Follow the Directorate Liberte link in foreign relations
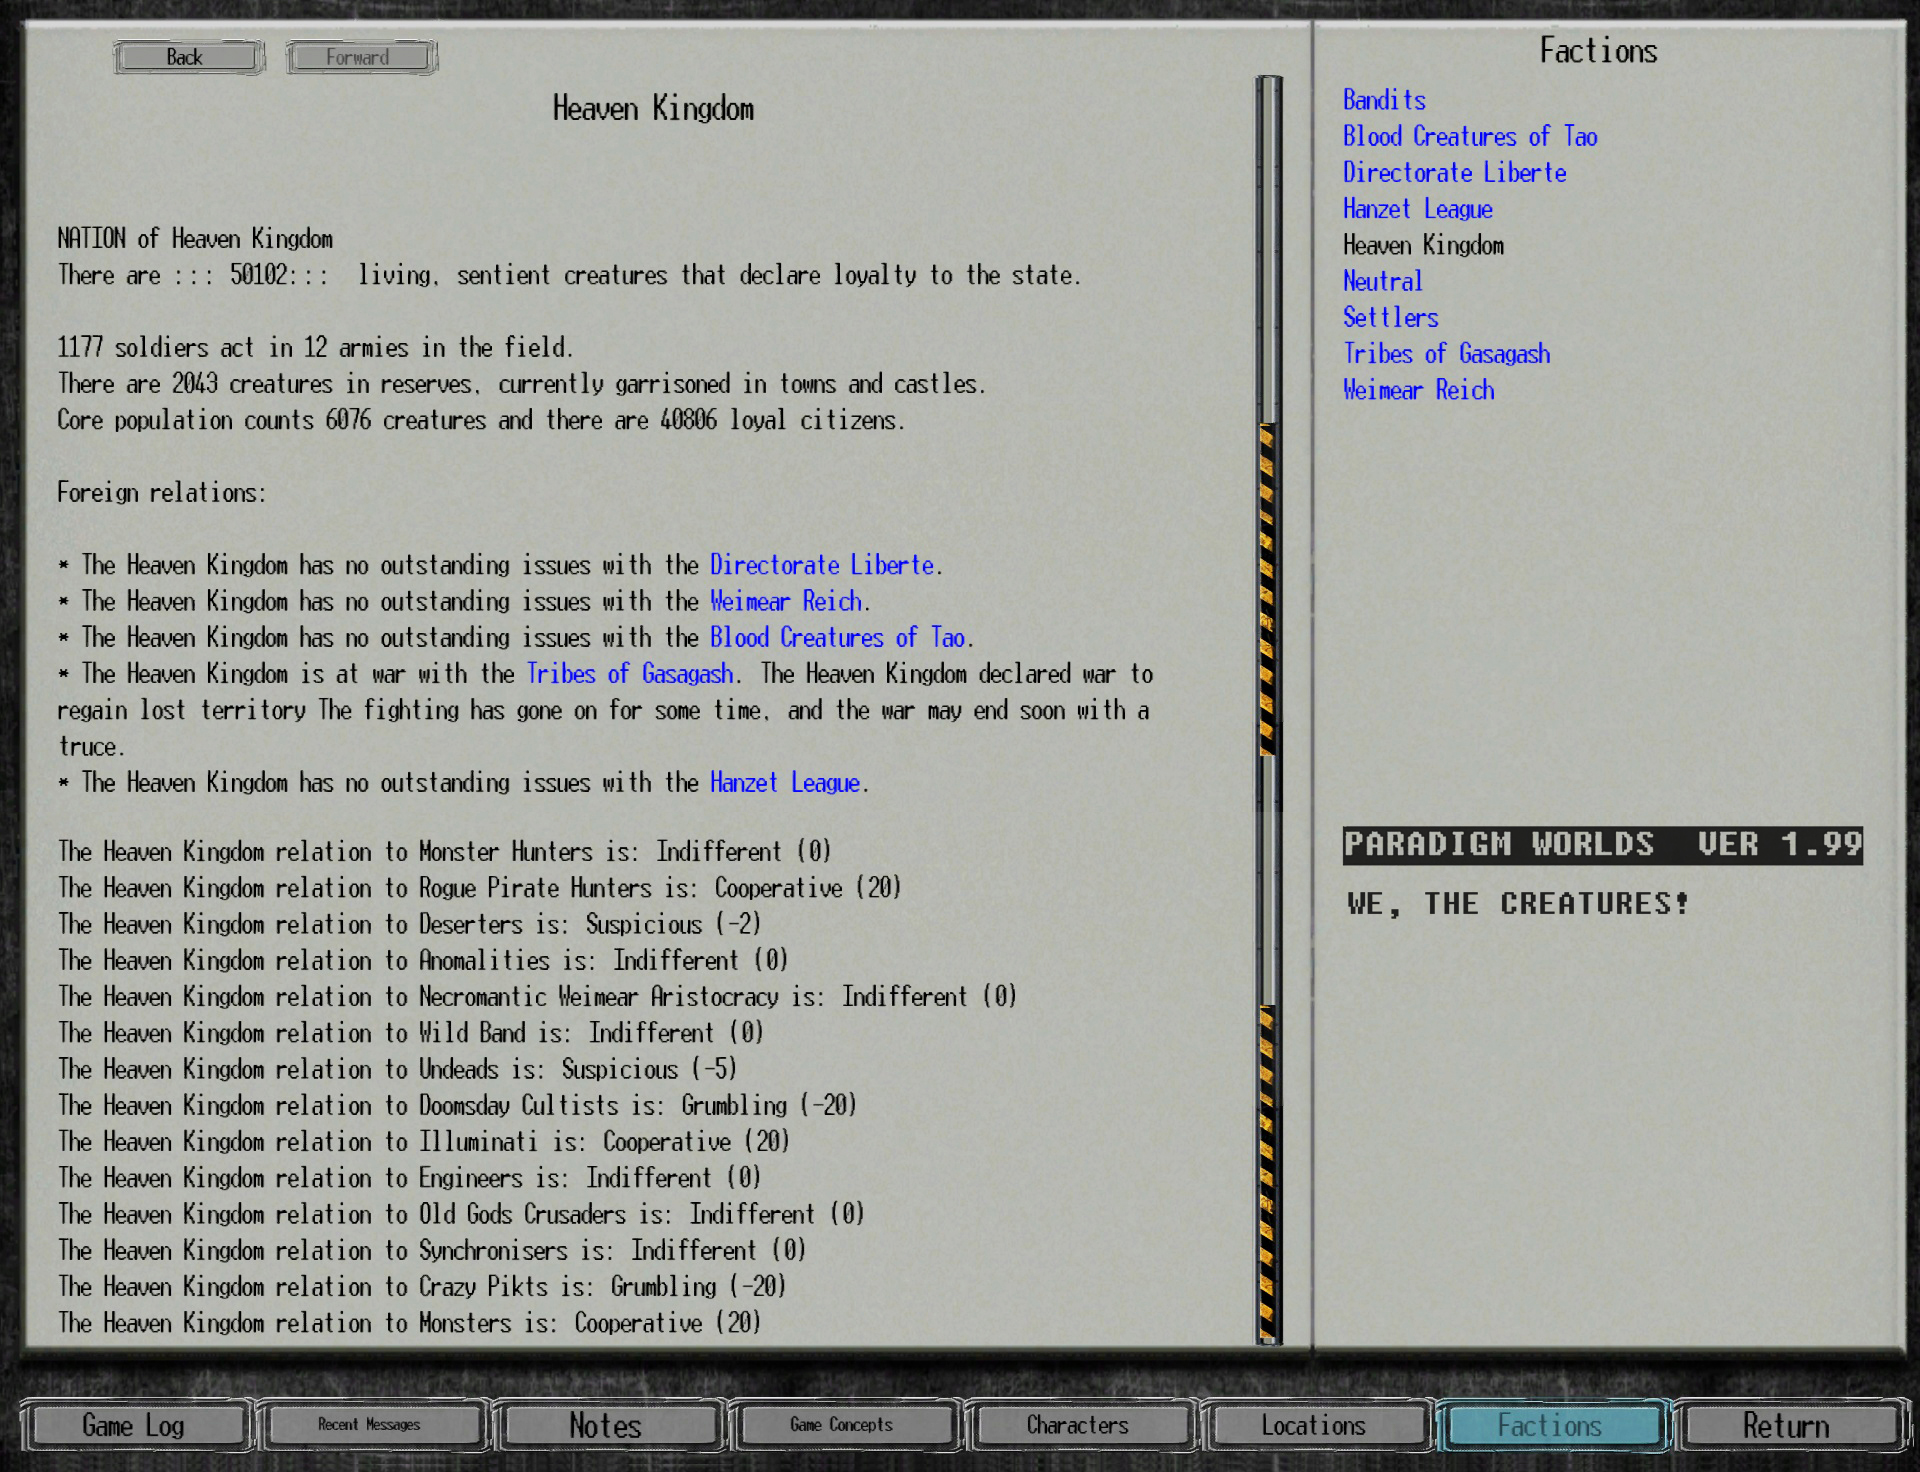This screenshot has height=1472, width=1920. point(822,565)
